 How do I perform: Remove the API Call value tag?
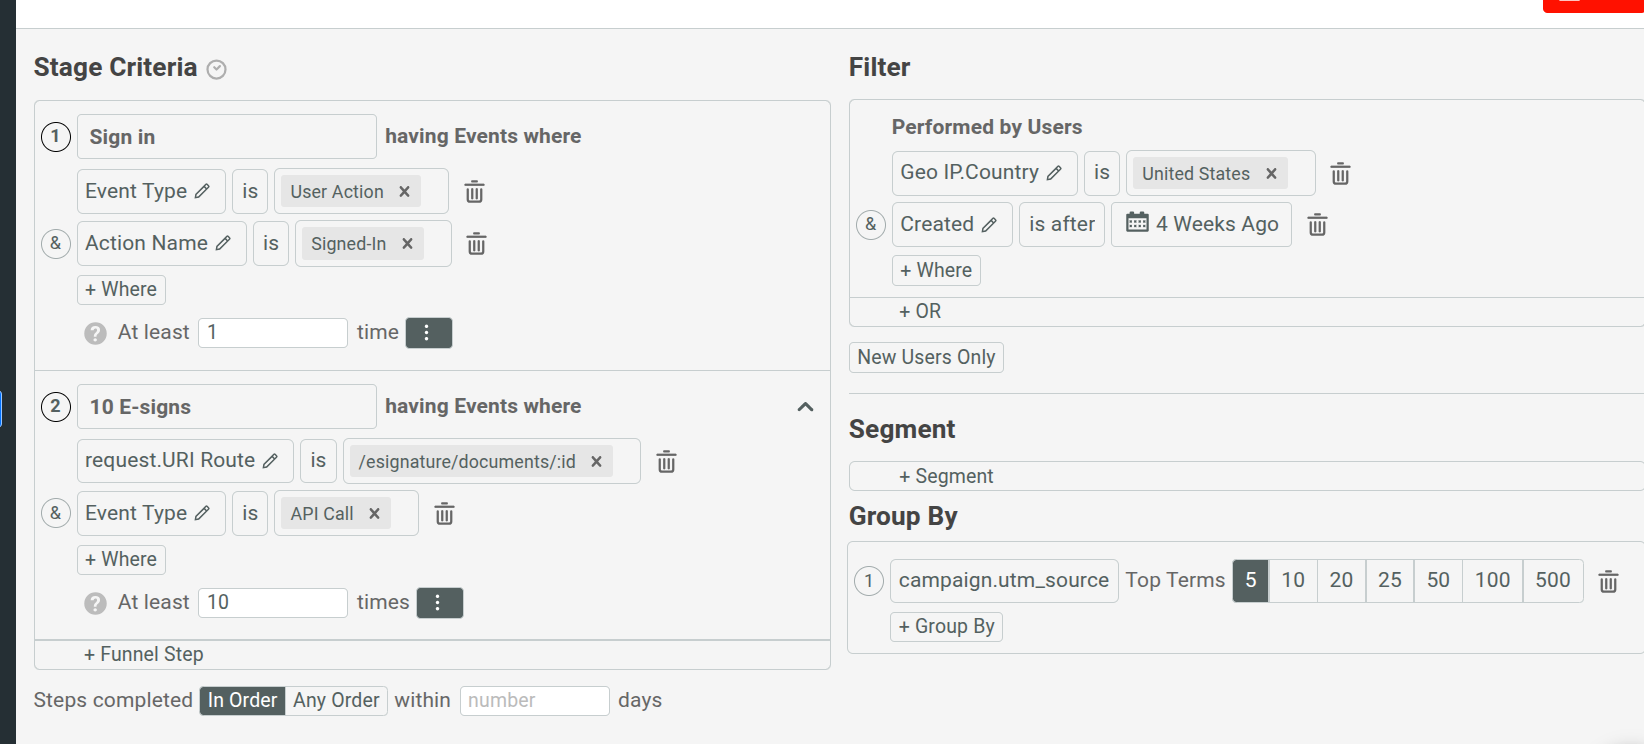coord(375,514)
